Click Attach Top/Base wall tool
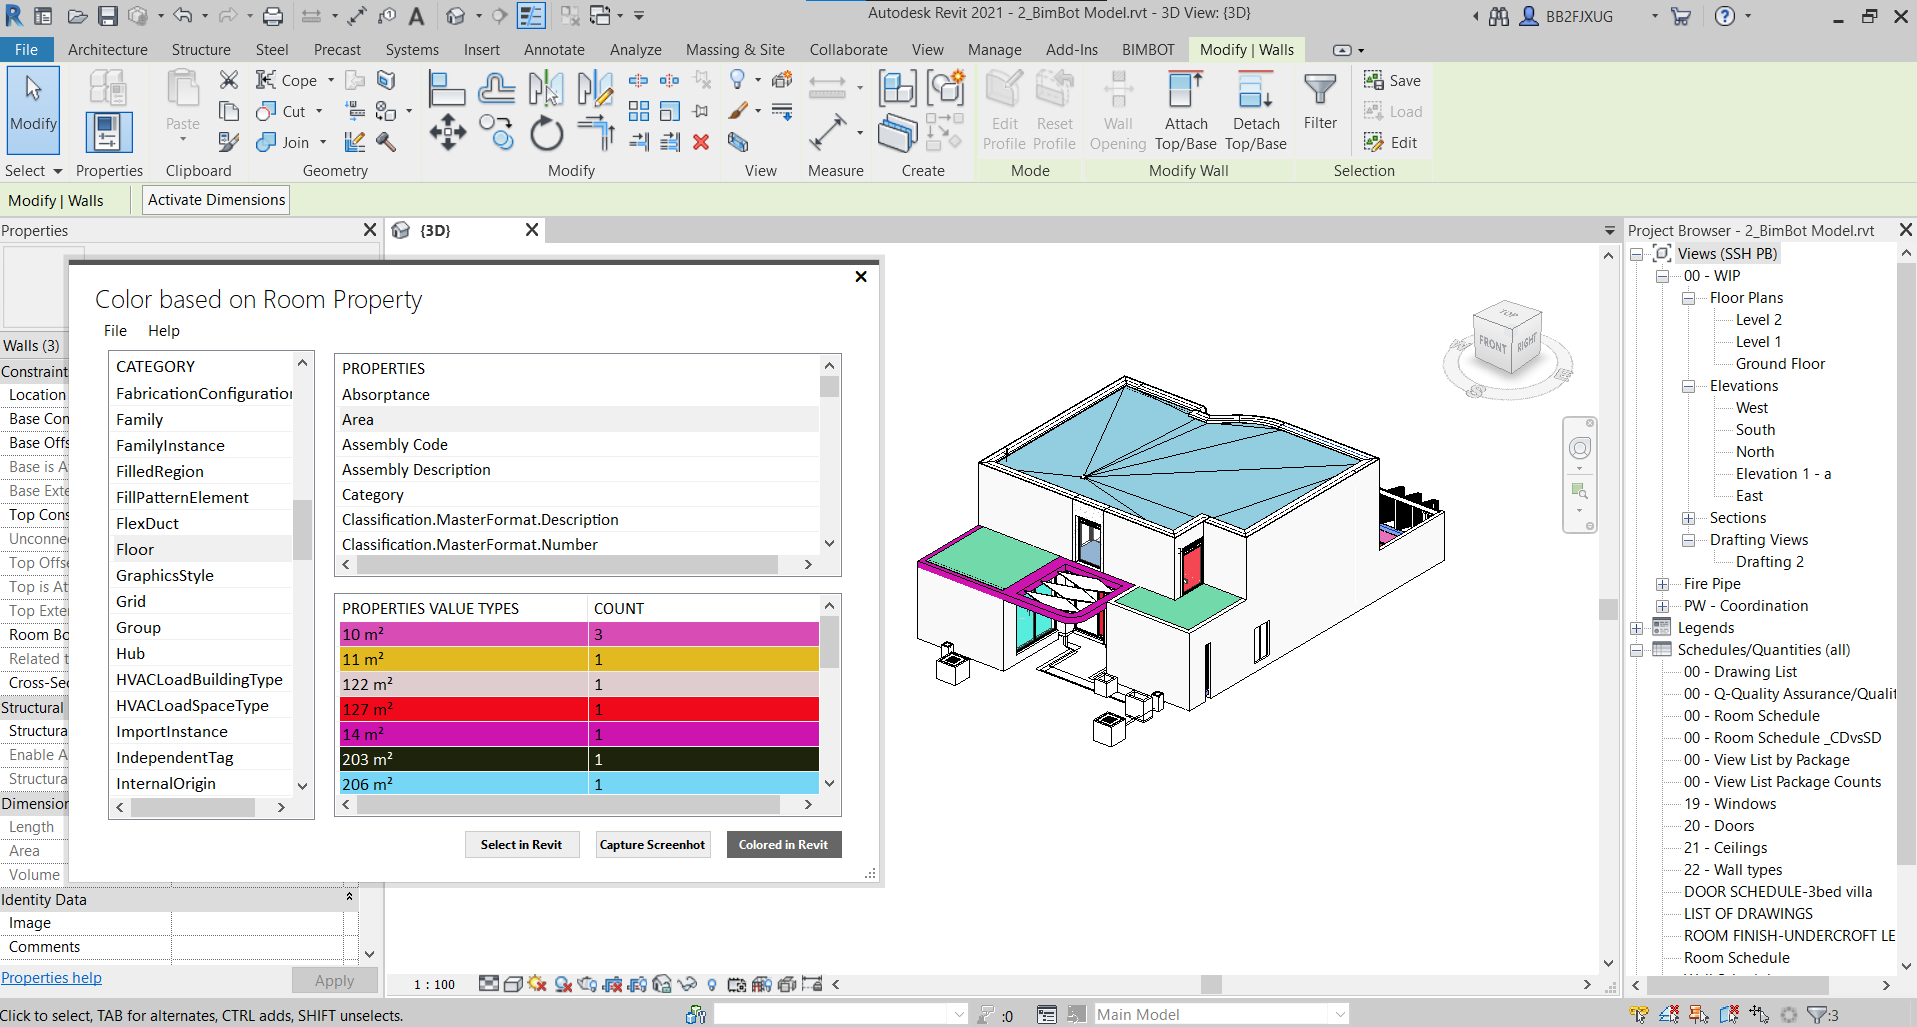The height and width of the screenshot is (1027, 1917). point(1186,110)
